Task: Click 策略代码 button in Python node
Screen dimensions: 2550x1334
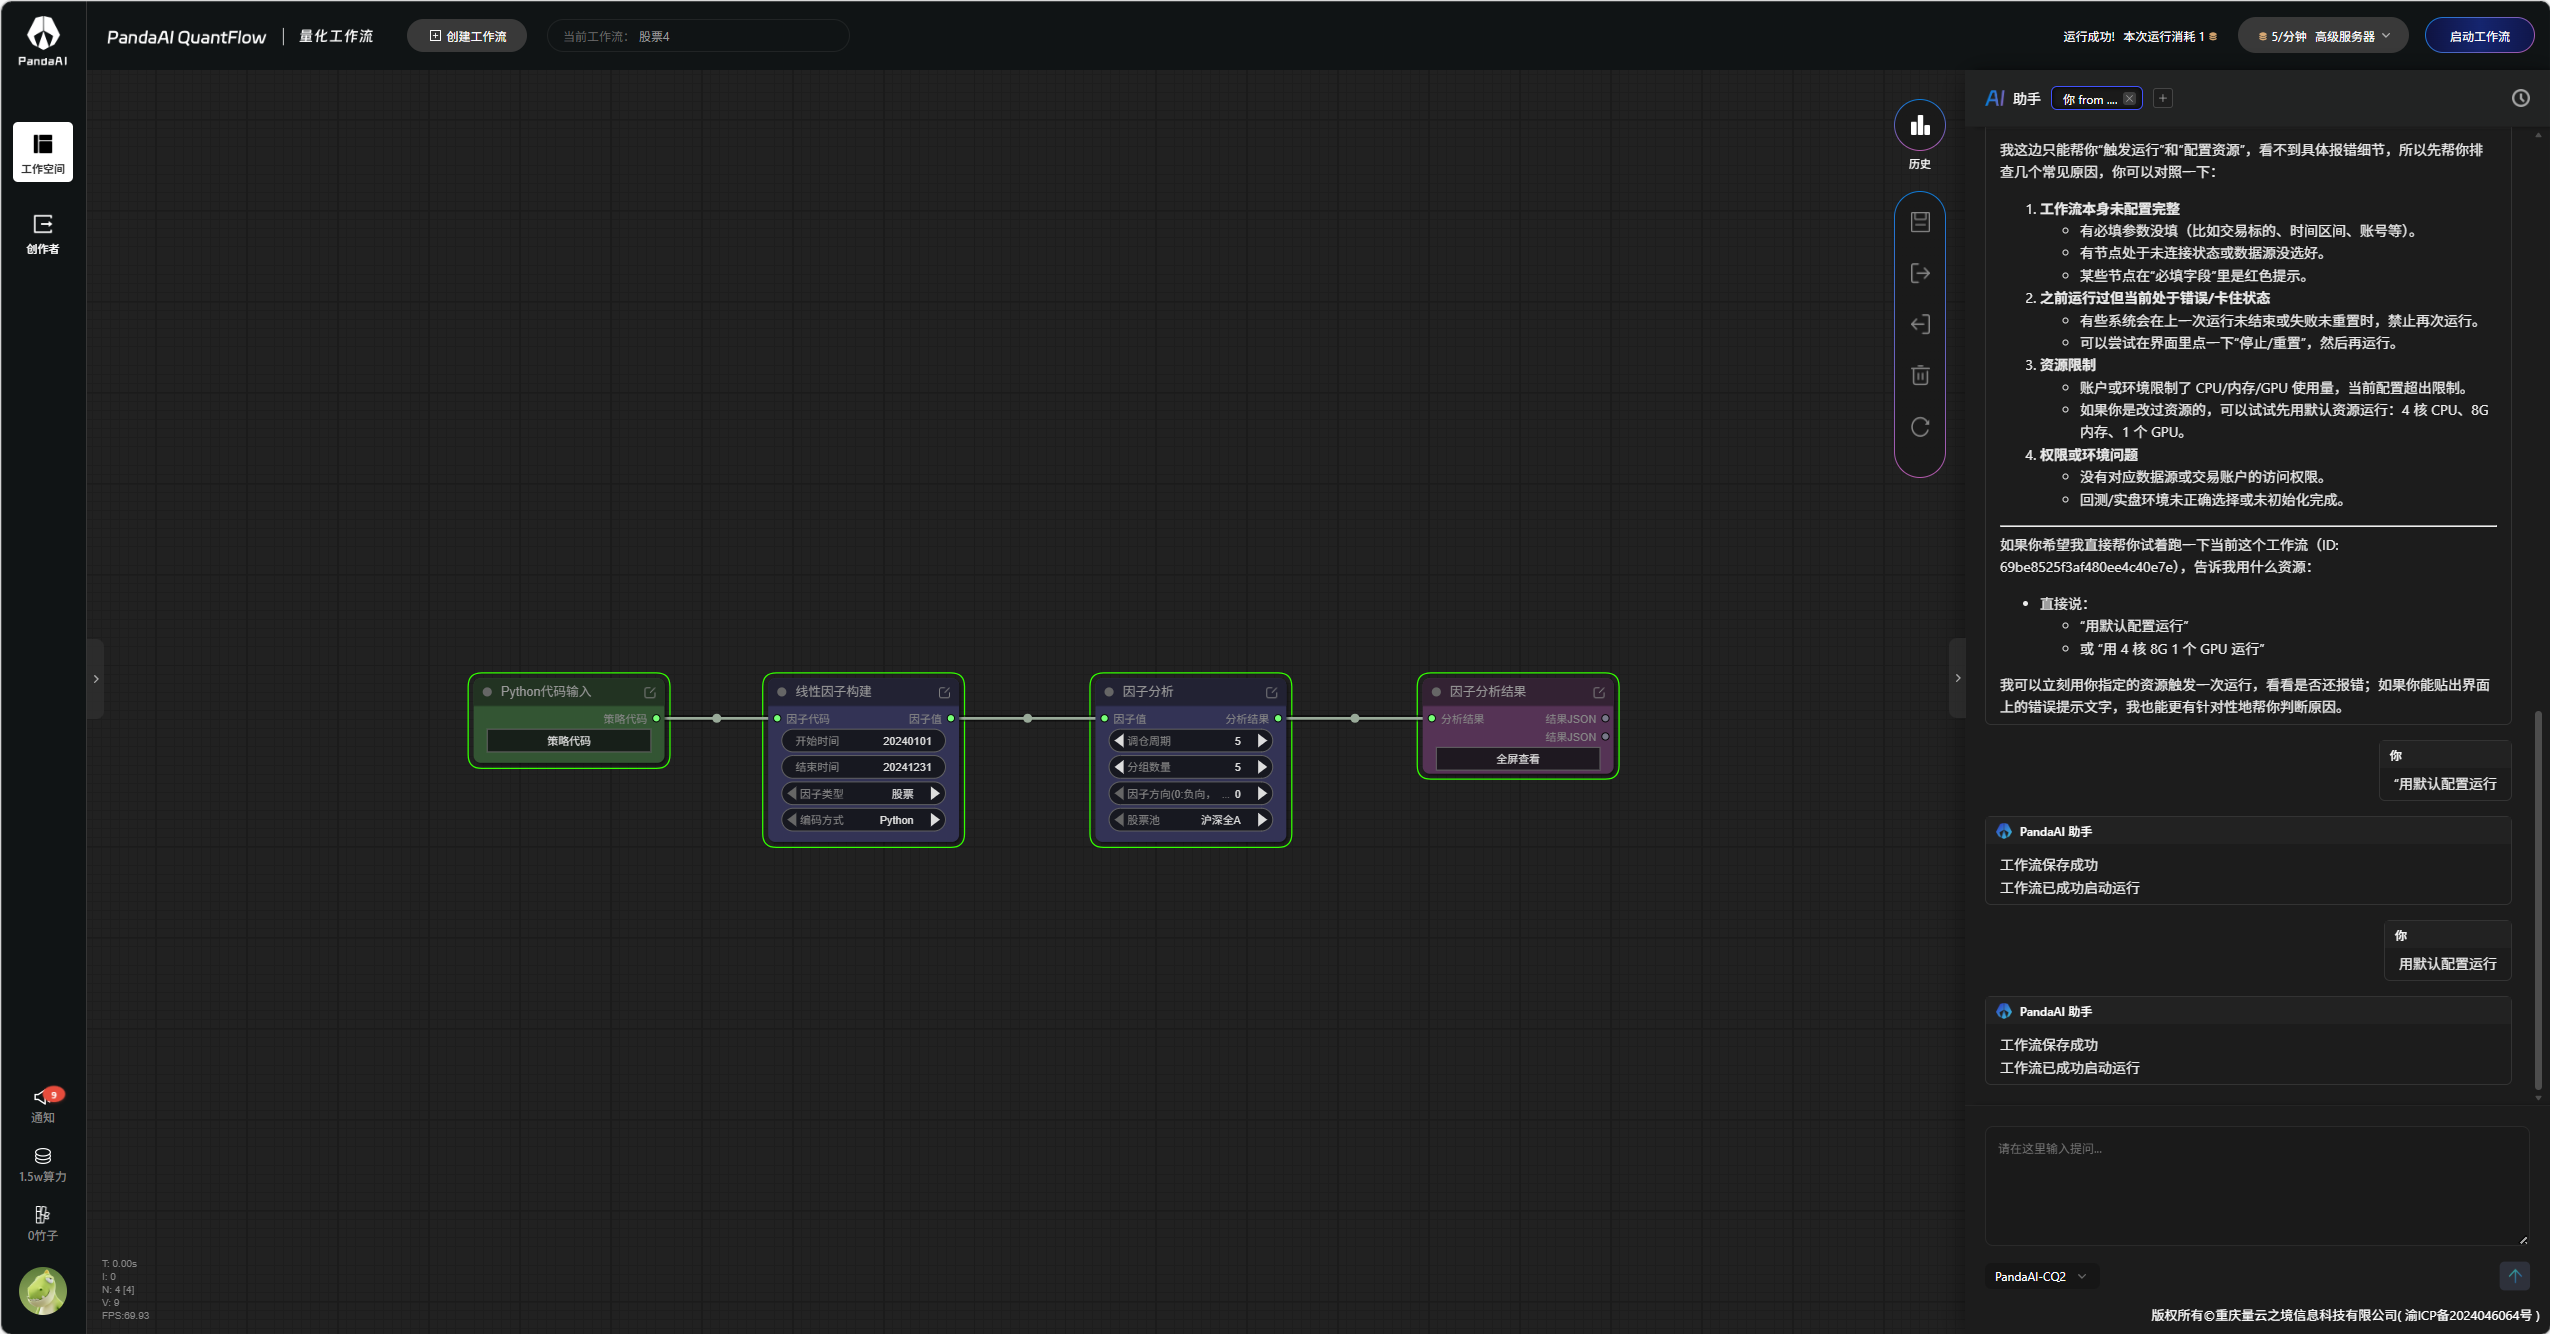Action: pyautogui.click(x=568, y=741)
